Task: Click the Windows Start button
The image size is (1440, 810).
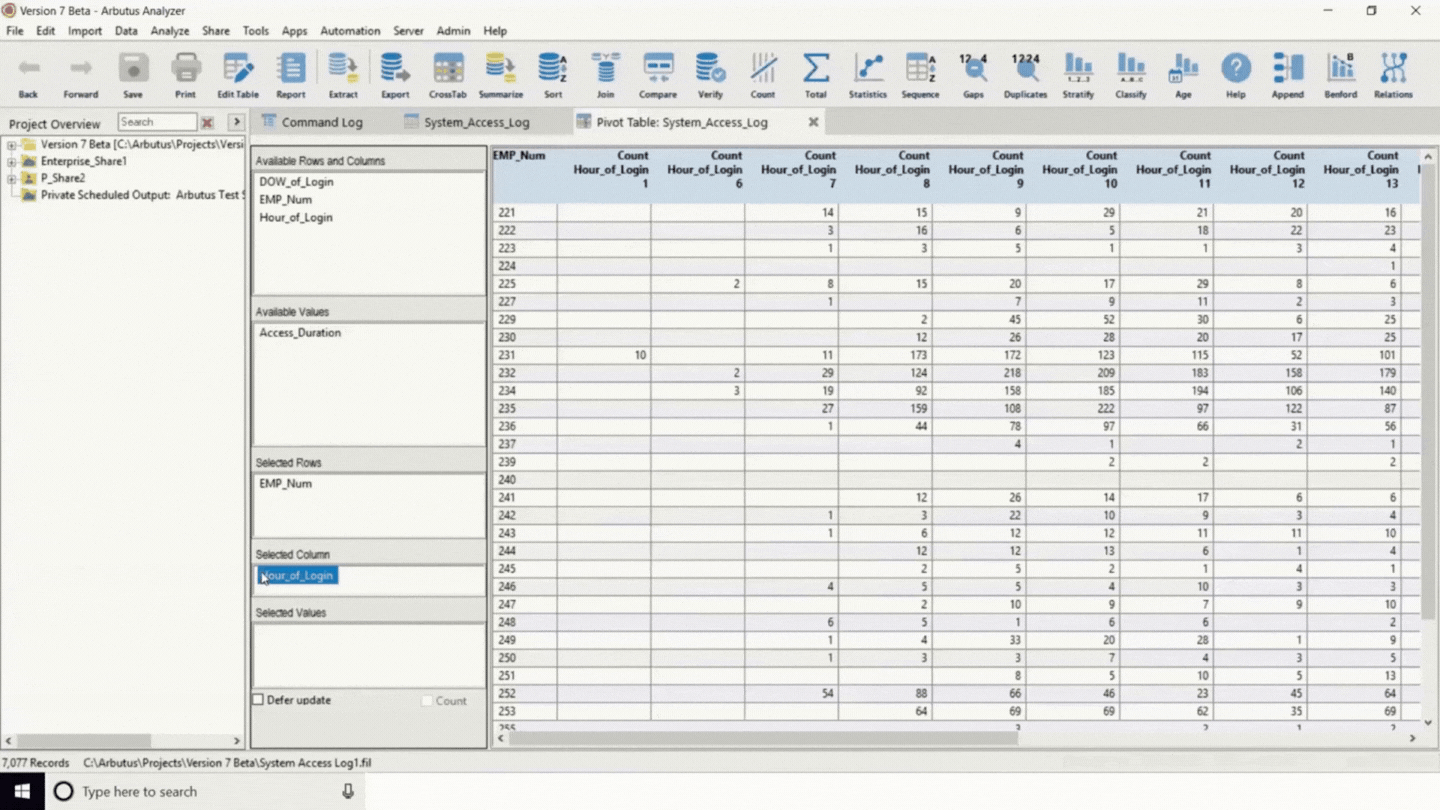Action: coord(21,791)
